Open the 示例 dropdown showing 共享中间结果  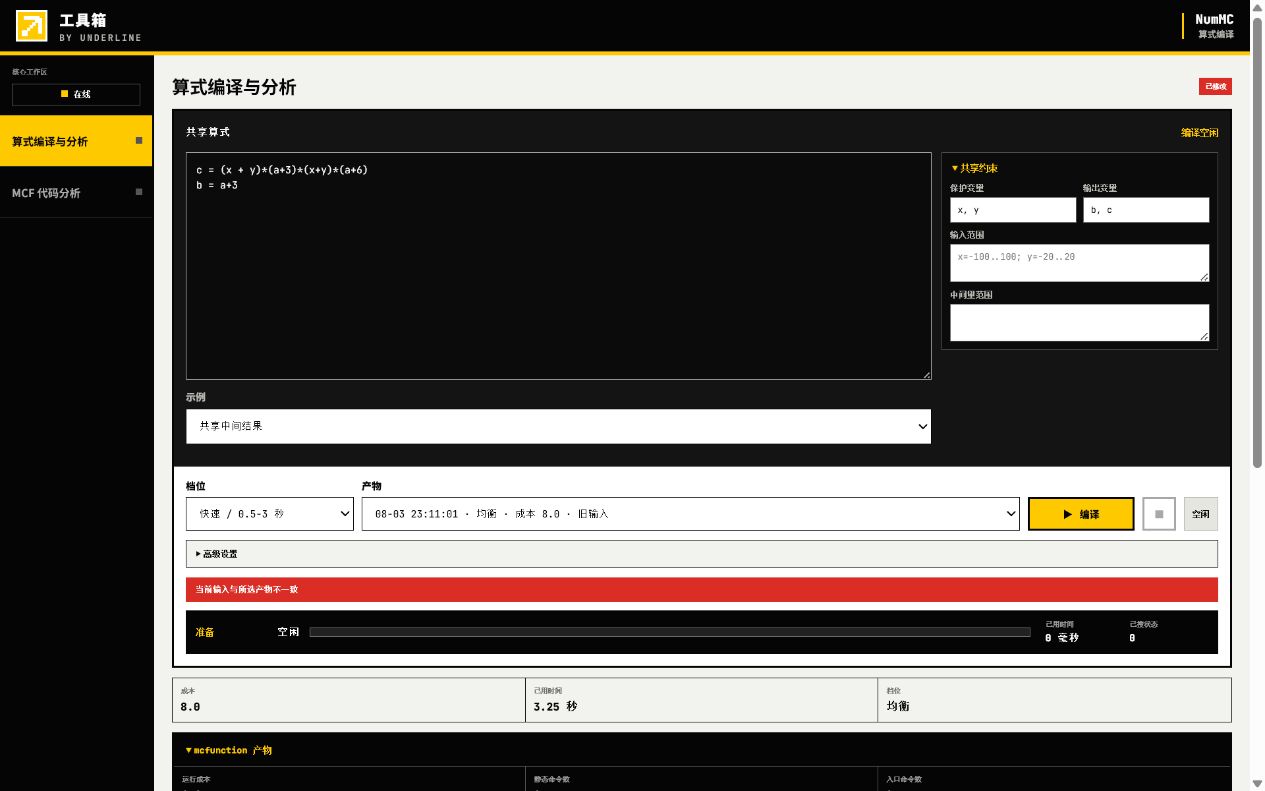tap(558, 426)
